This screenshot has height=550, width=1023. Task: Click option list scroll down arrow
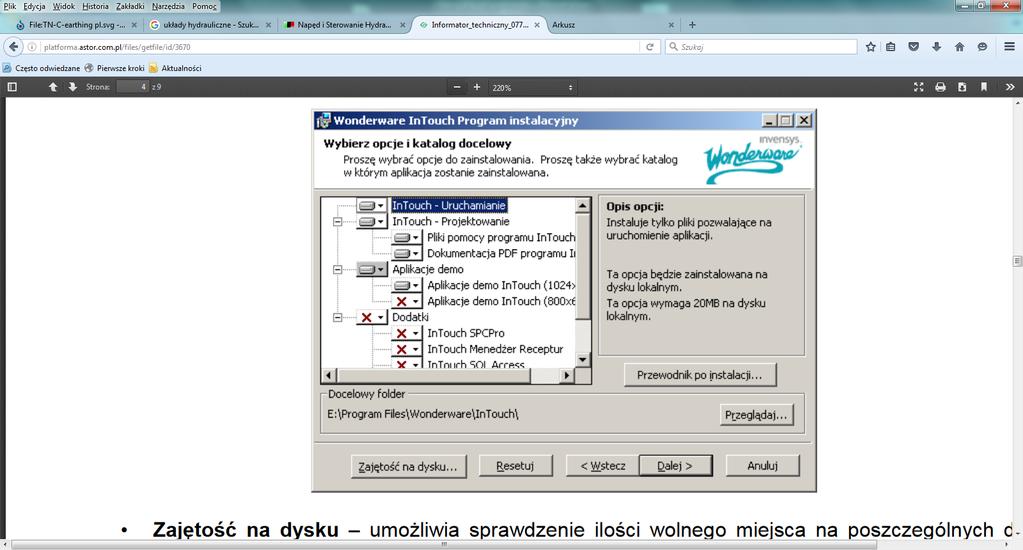(583, 359)
